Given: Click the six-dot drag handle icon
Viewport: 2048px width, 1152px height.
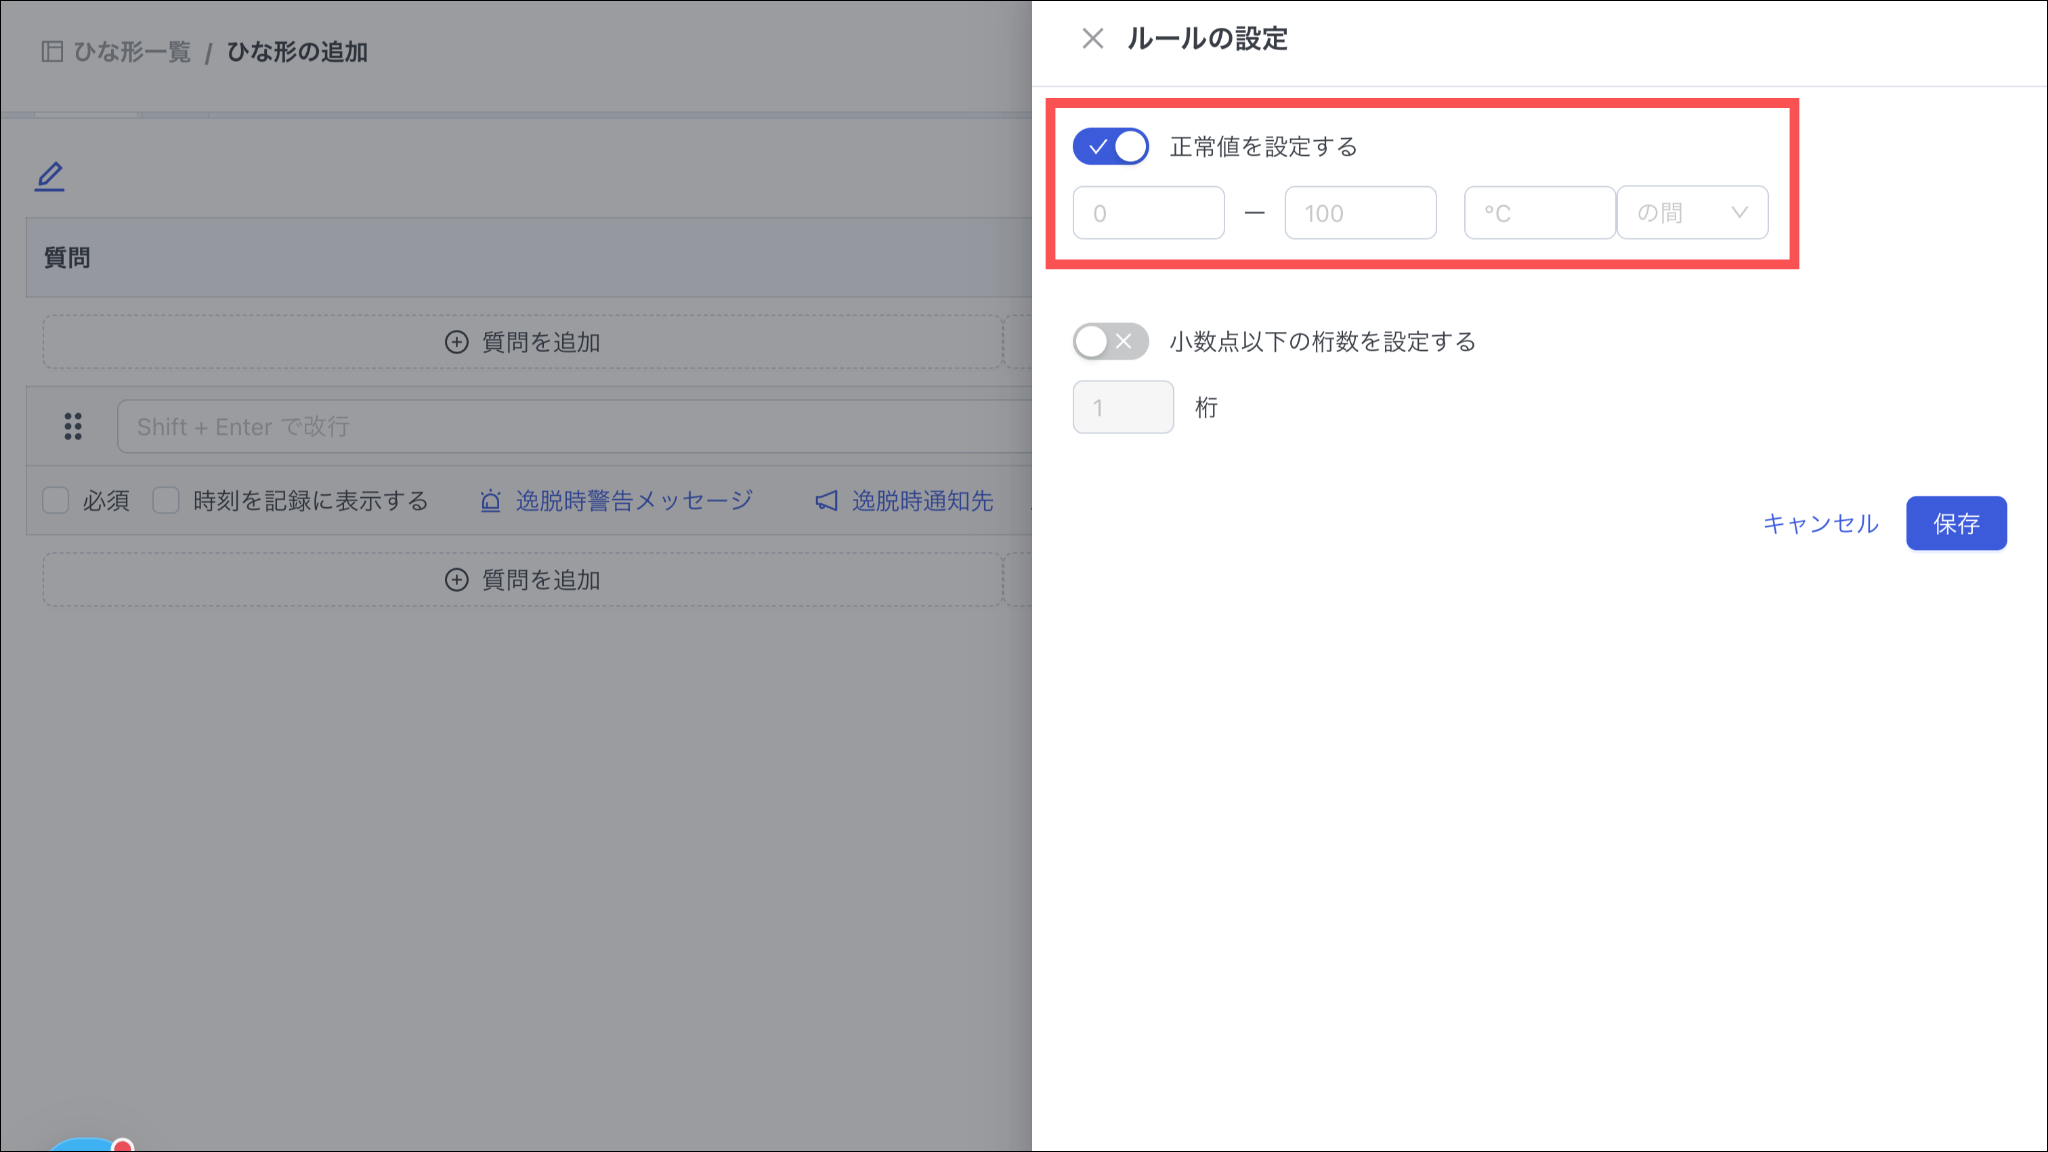Looking at the screenshot, I should 73,427.
